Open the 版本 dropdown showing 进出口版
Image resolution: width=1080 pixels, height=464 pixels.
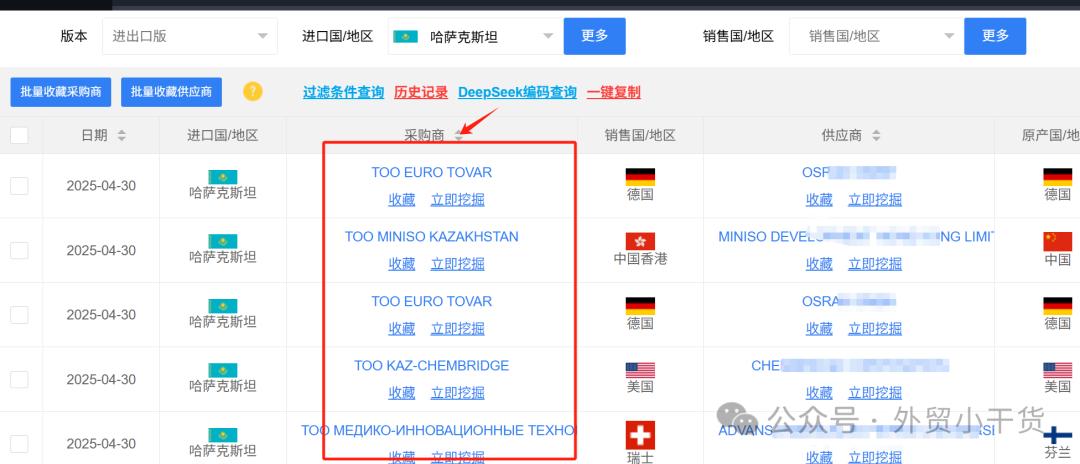190,36
